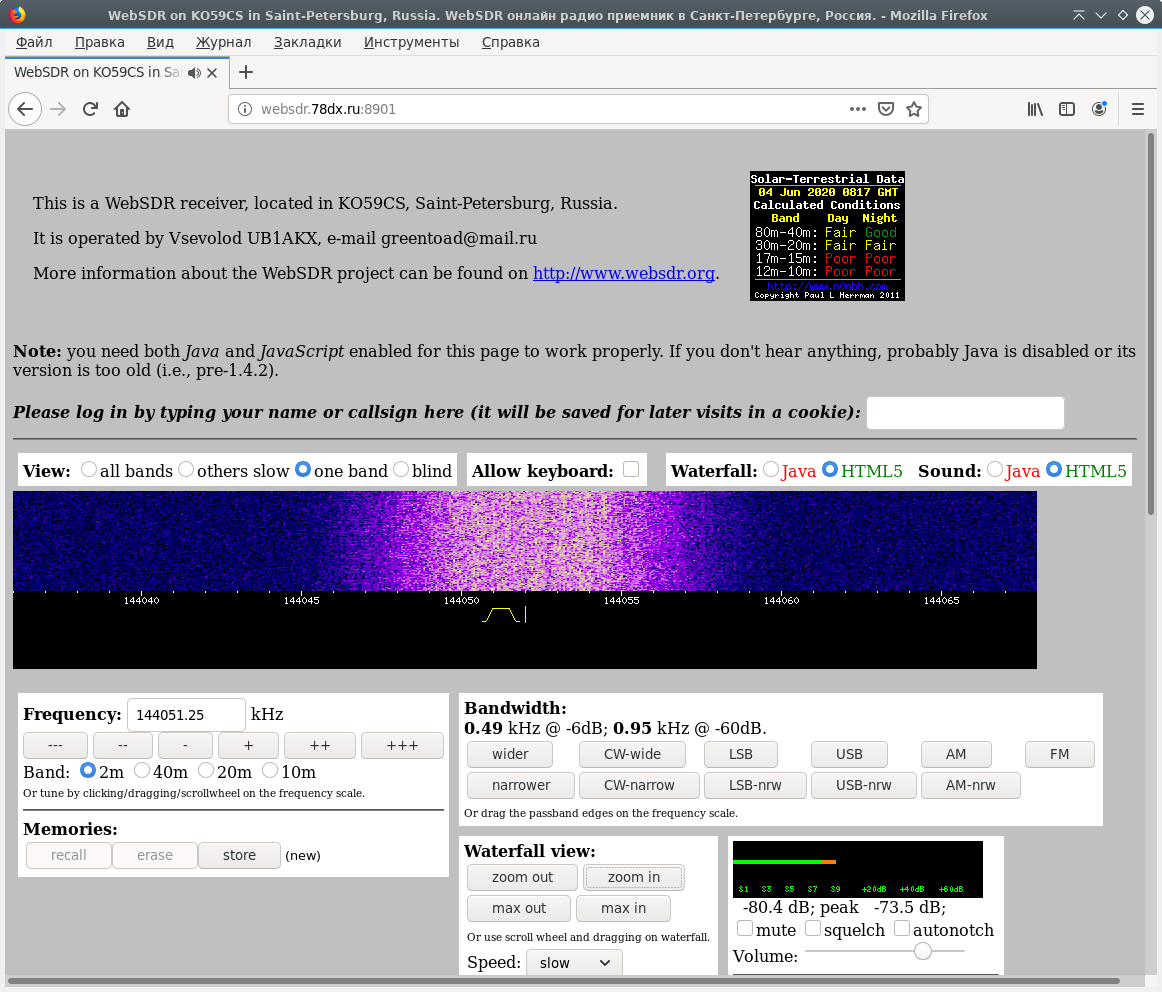Enable the Allow keyboard checkbox
1162x992 pixels.
coord(631,469)
